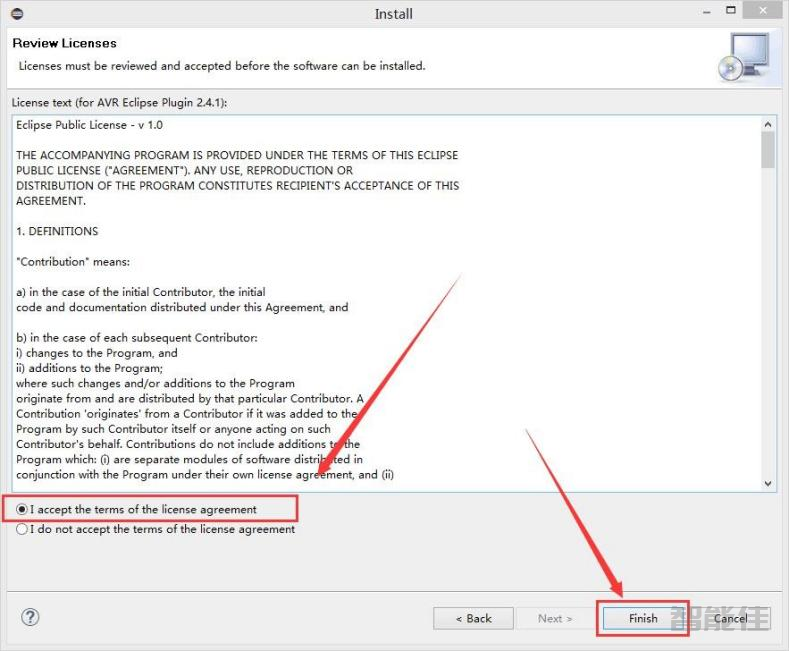This screenshot has height=651, width=789.
Task: Click the 'Eclipse Public License - v 1.0' line
Action: [x=89, y=125]
